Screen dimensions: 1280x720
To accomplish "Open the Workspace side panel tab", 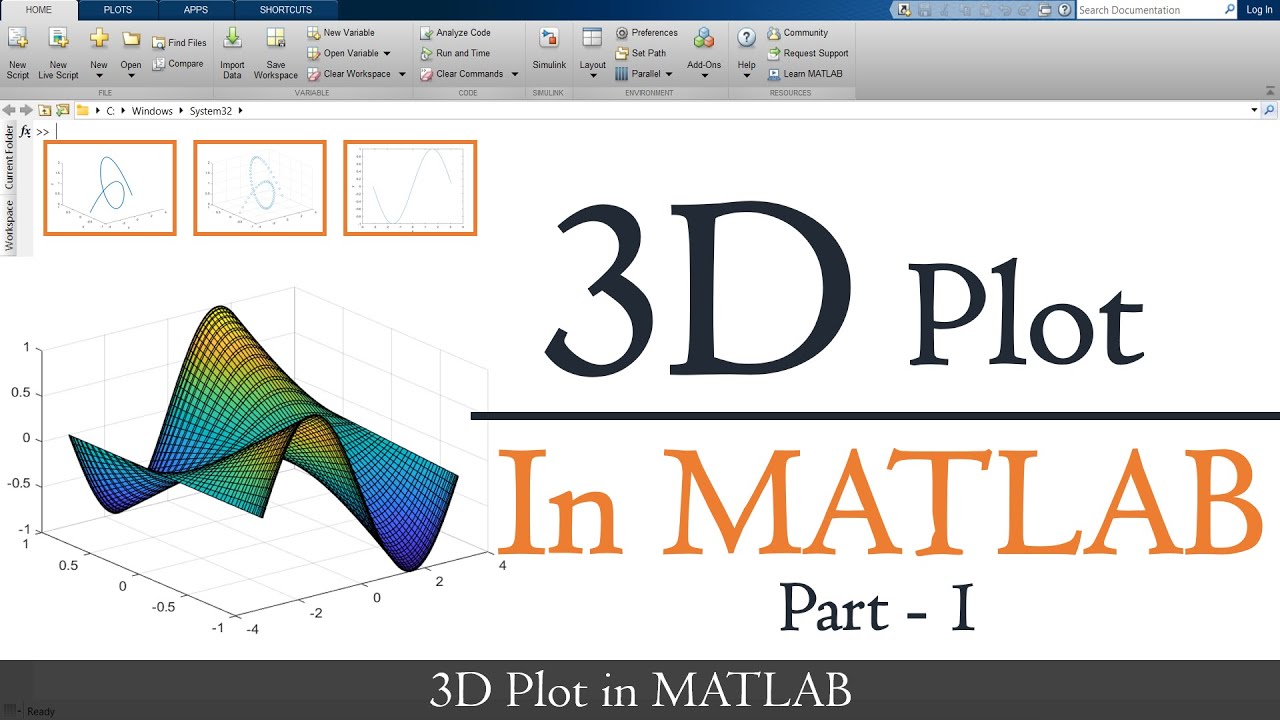I will pyautogui.click(x=9, y=224).
